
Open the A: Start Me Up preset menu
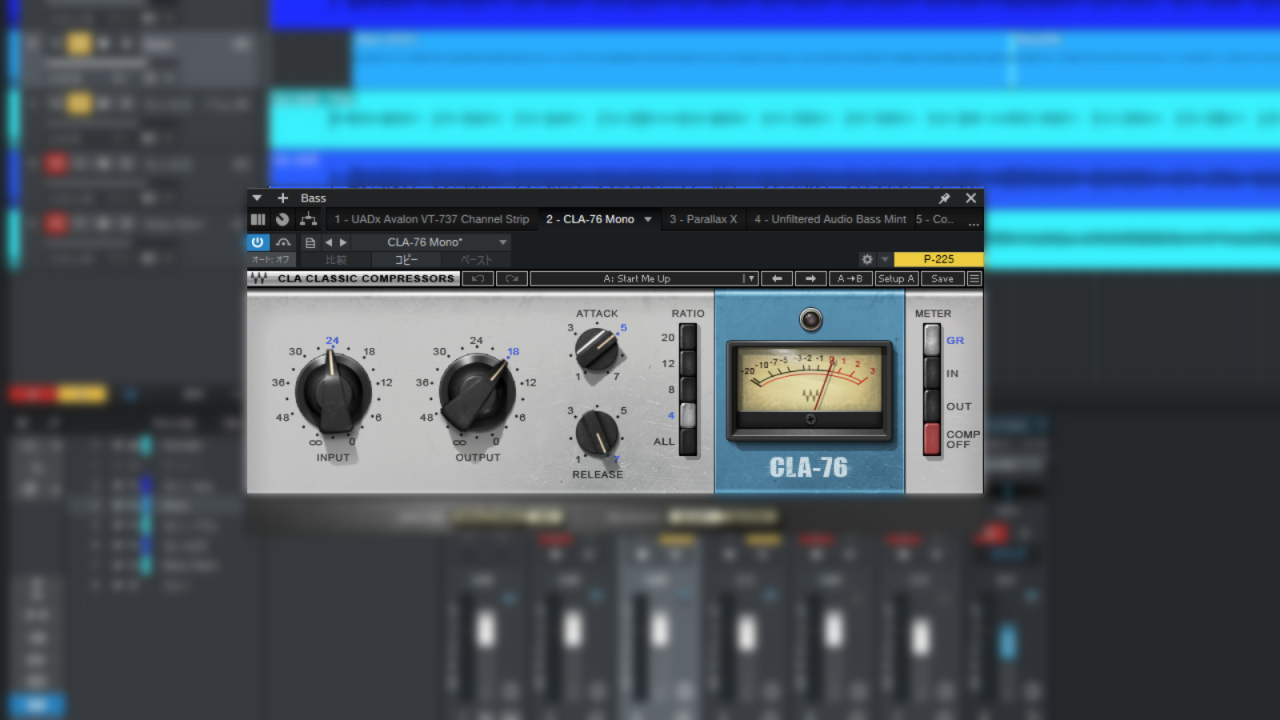click(636, 278)
